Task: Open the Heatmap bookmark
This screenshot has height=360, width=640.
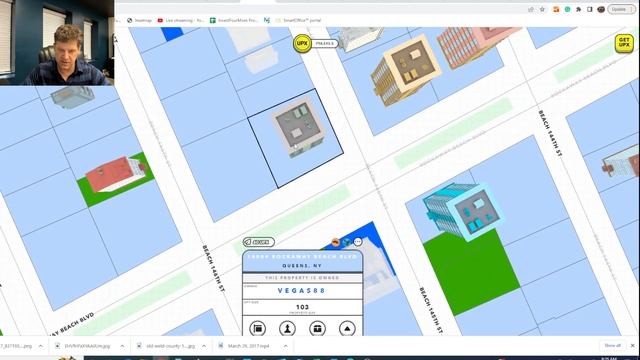Action: tap(139, 20)
